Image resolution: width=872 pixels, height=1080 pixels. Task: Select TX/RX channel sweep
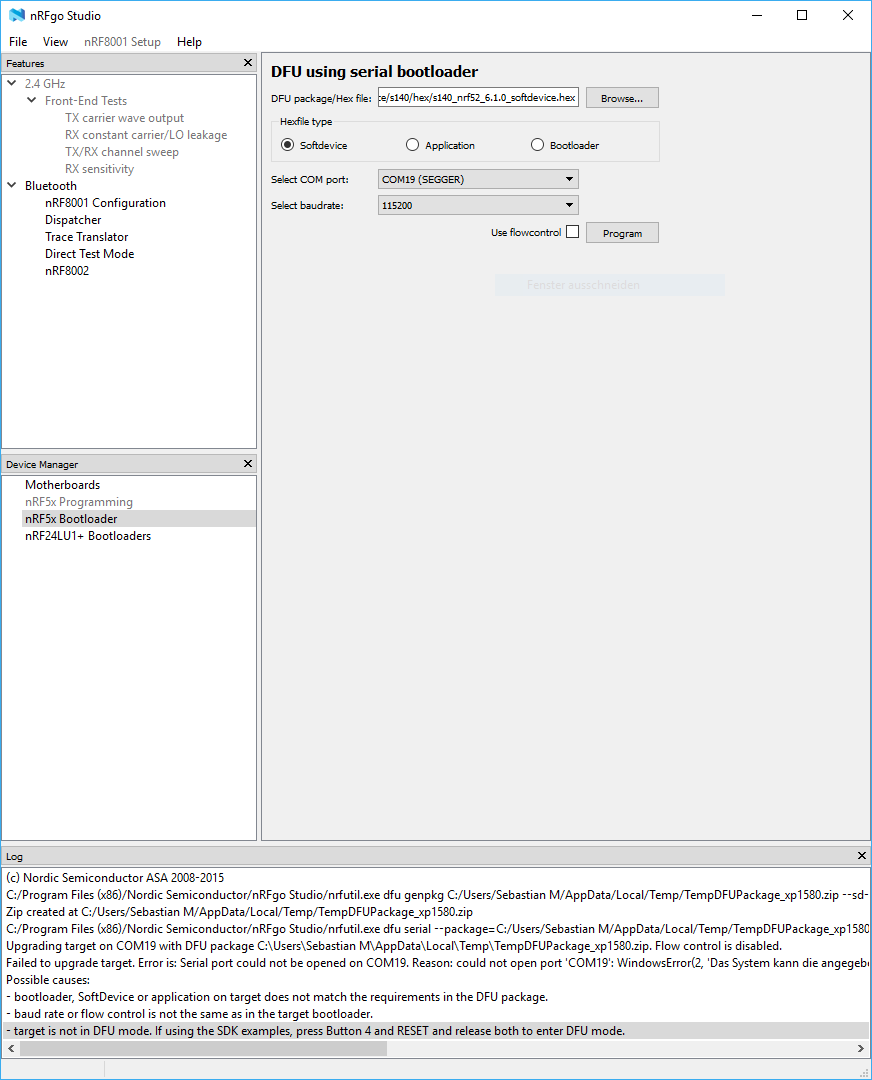tap(122, 152)
